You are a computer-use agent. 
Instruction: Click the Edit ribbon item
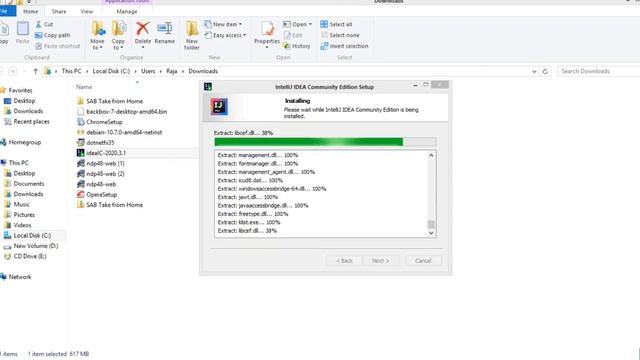293,36
